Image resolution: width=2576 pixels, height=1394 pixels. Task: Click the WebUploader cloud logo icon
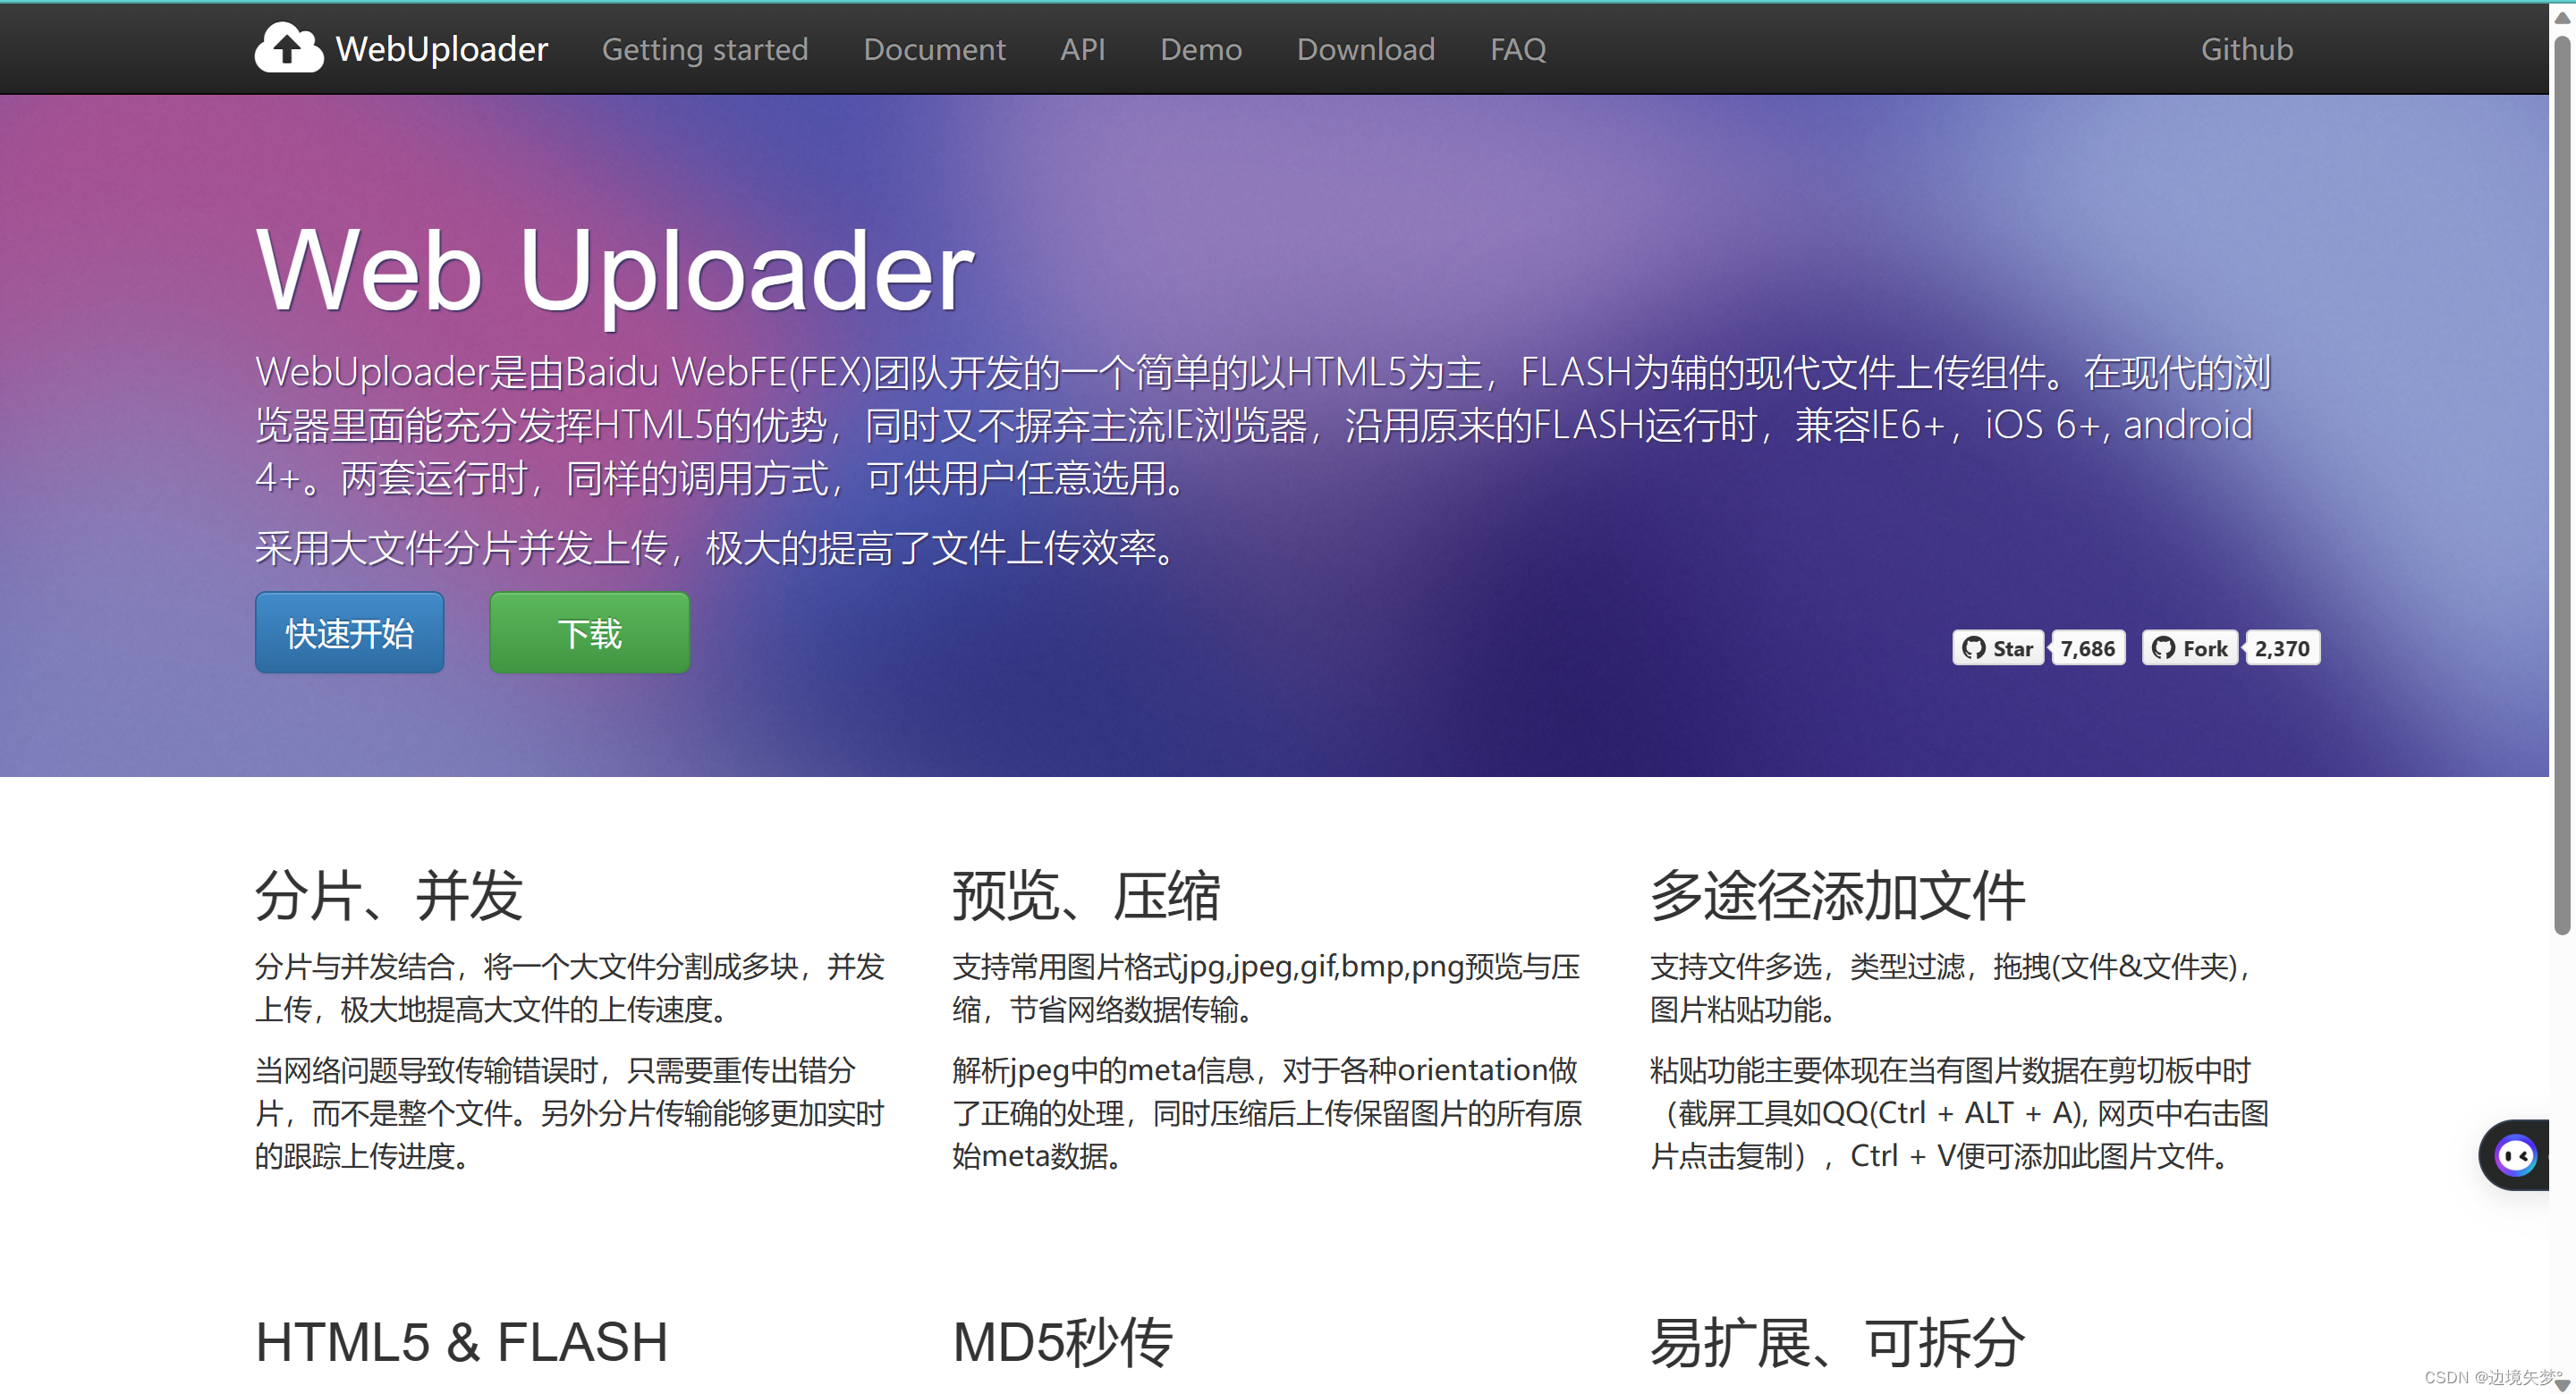(288, 48)
